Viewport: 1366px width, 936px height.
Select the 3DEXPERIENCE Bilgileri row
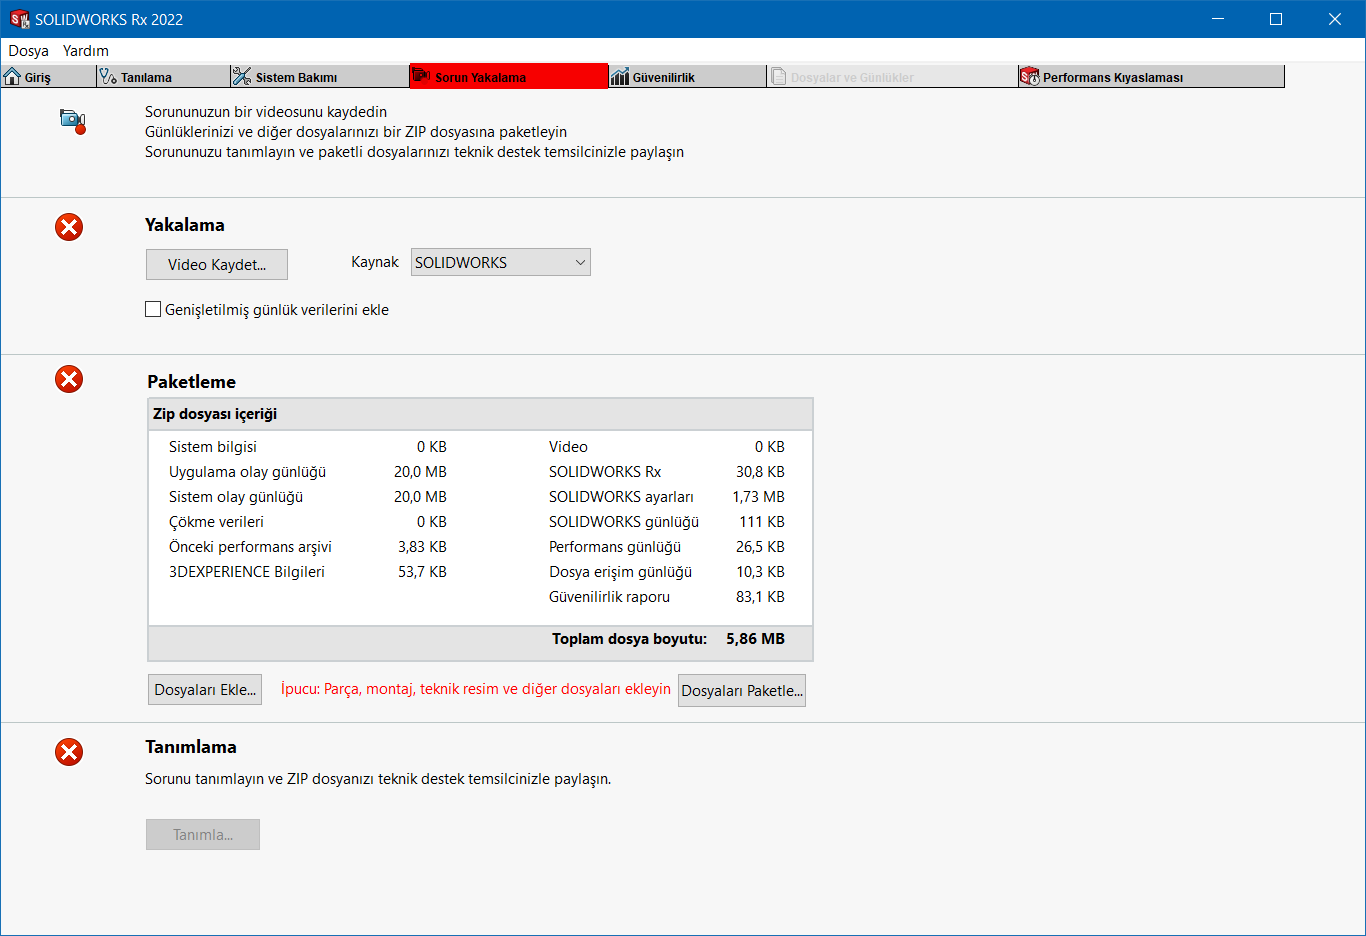(x=308, y=572)
